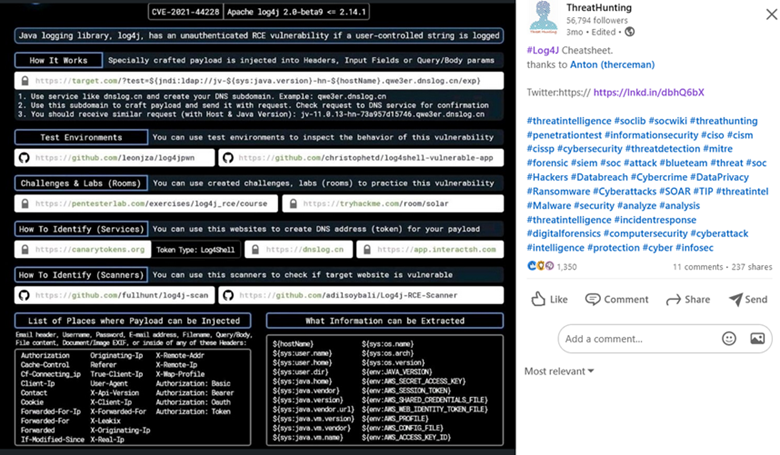Show the 237 shares

tap(751, 267)
